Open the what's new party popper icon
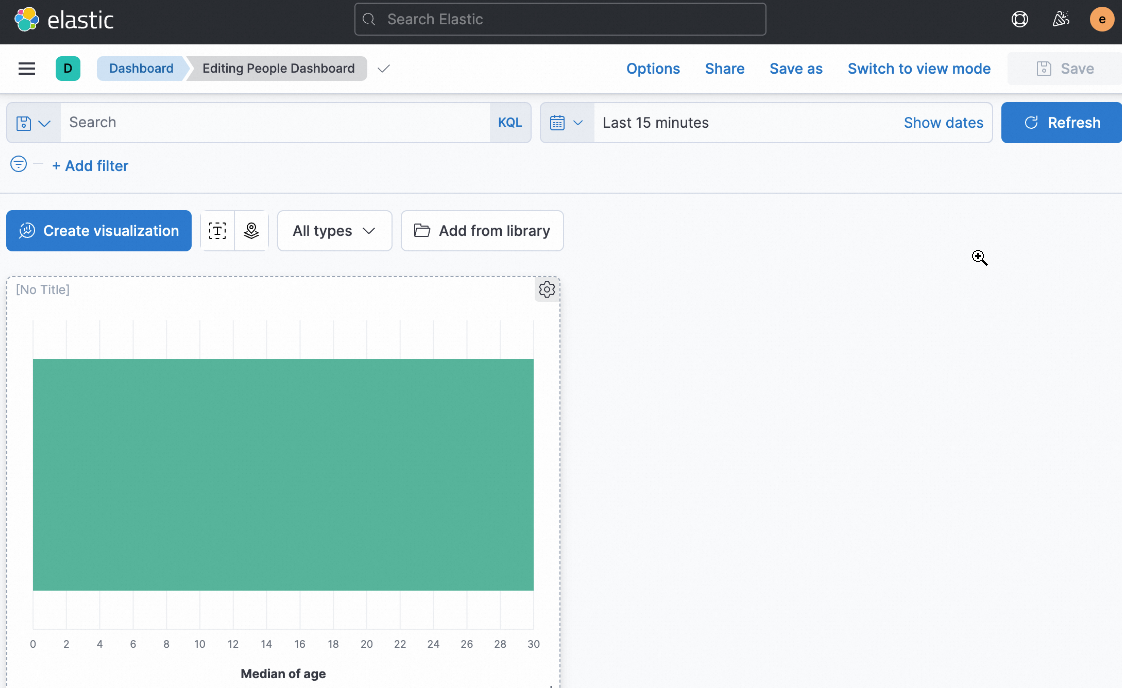Viewport: 1122px width, 688px height. [1061, 19]
